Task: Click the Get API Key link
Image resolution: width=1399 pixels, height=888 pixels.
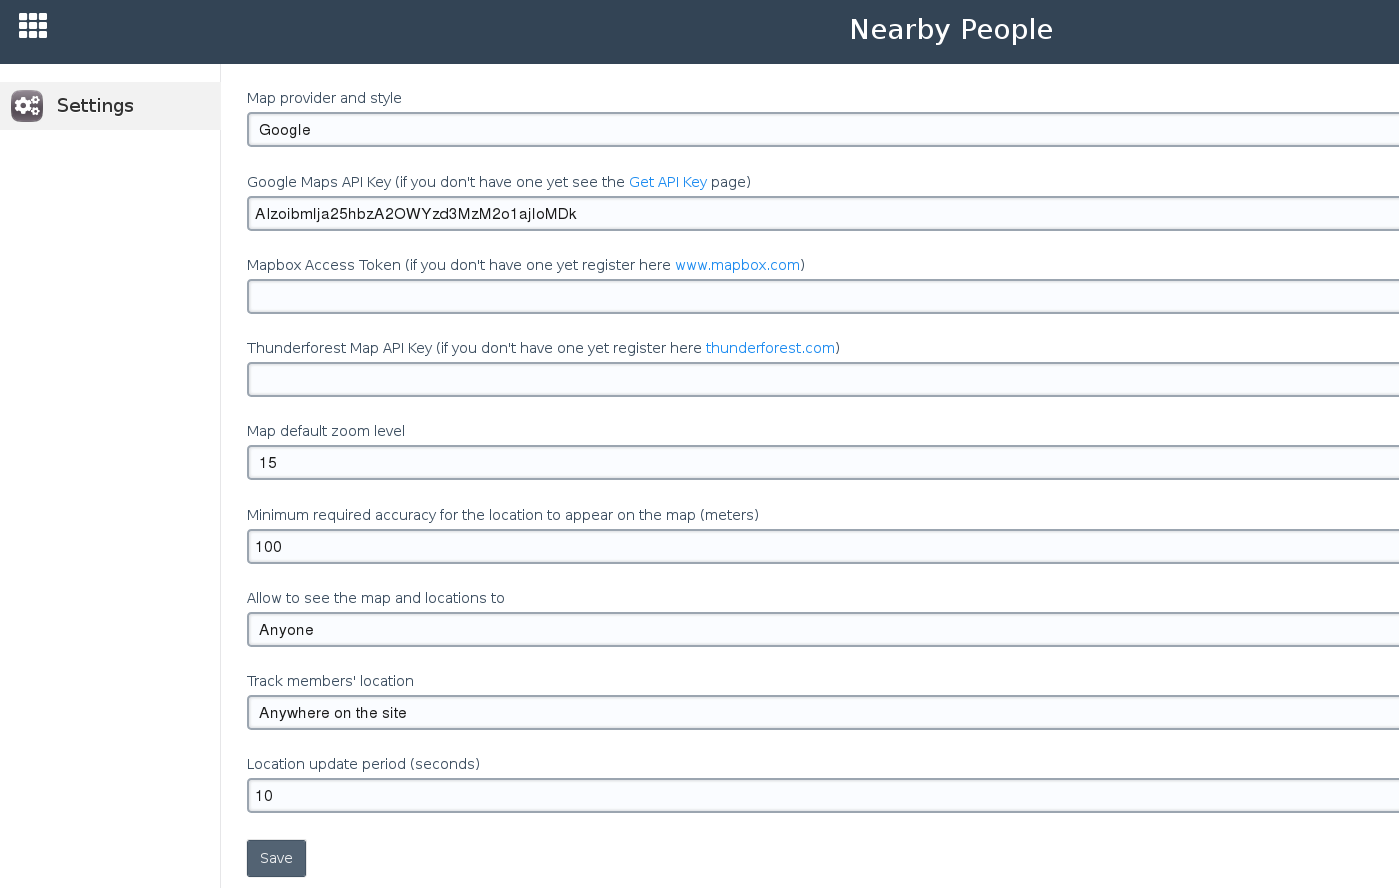Action: tap(667, 182)
